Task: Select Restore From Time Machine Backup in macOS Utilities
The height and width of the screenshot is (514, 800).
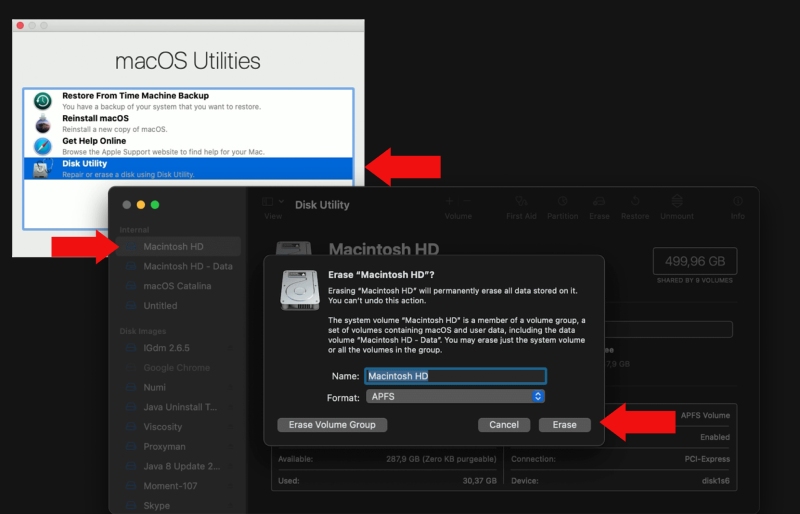Action: click(x=188, y=101)
